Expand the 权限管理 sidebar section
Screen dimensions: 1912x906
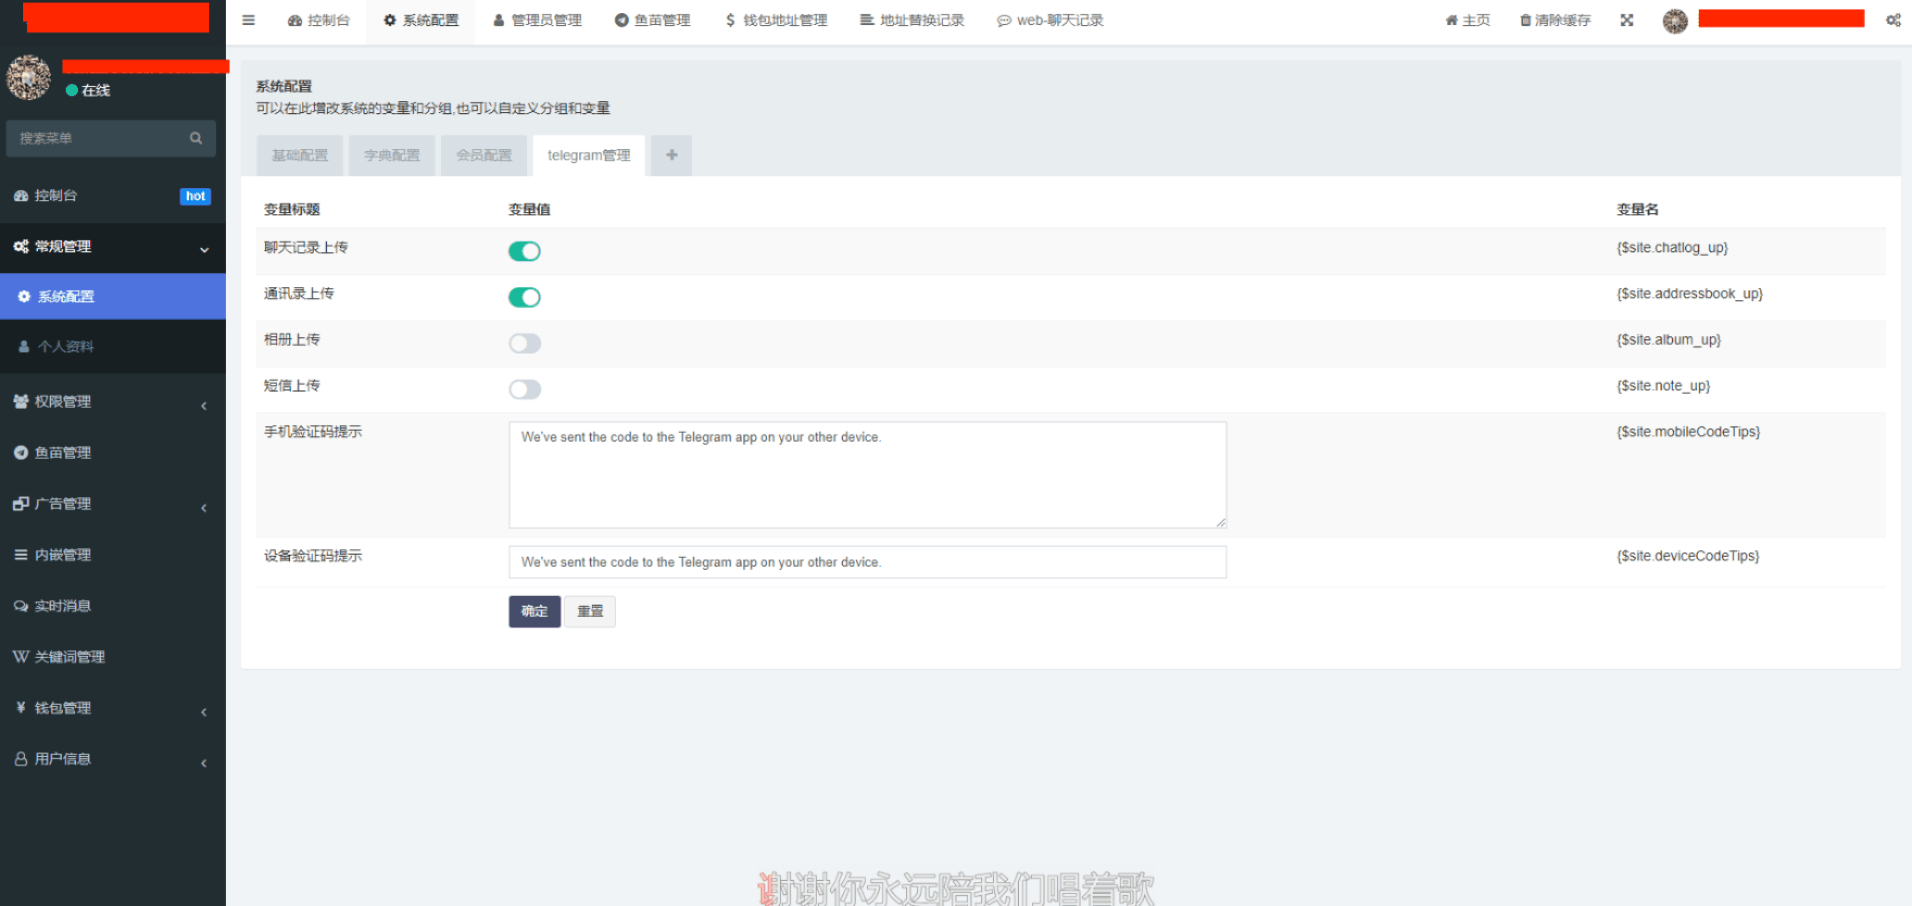coord(60,401)
